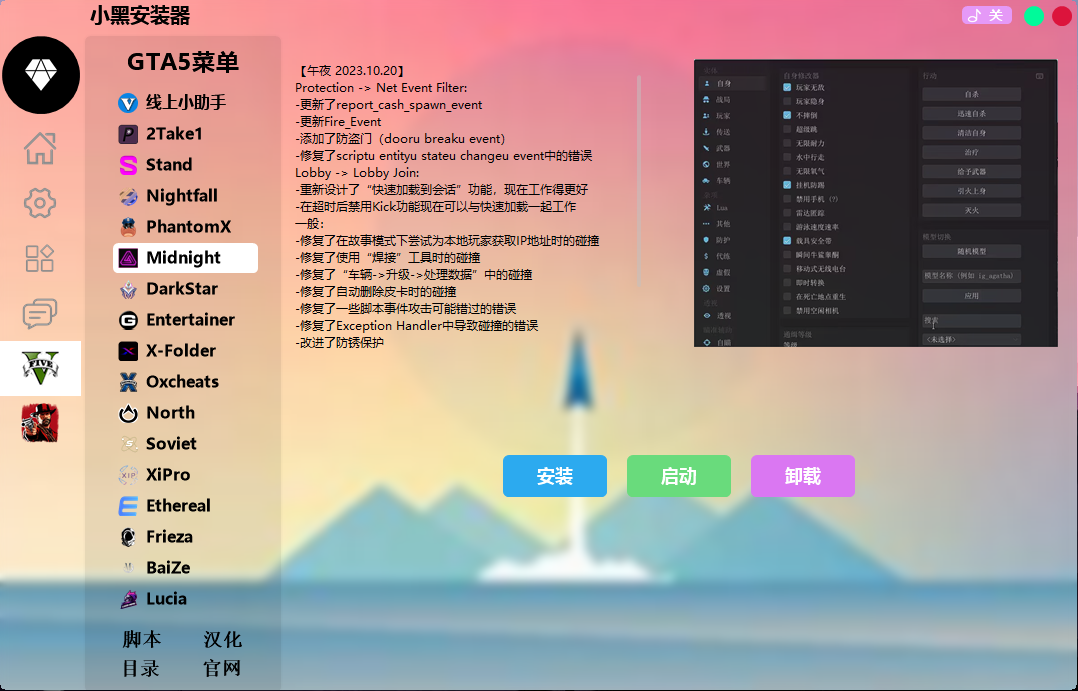
Task: Open the settings gear in the sidebar
Action: point(40,203)
